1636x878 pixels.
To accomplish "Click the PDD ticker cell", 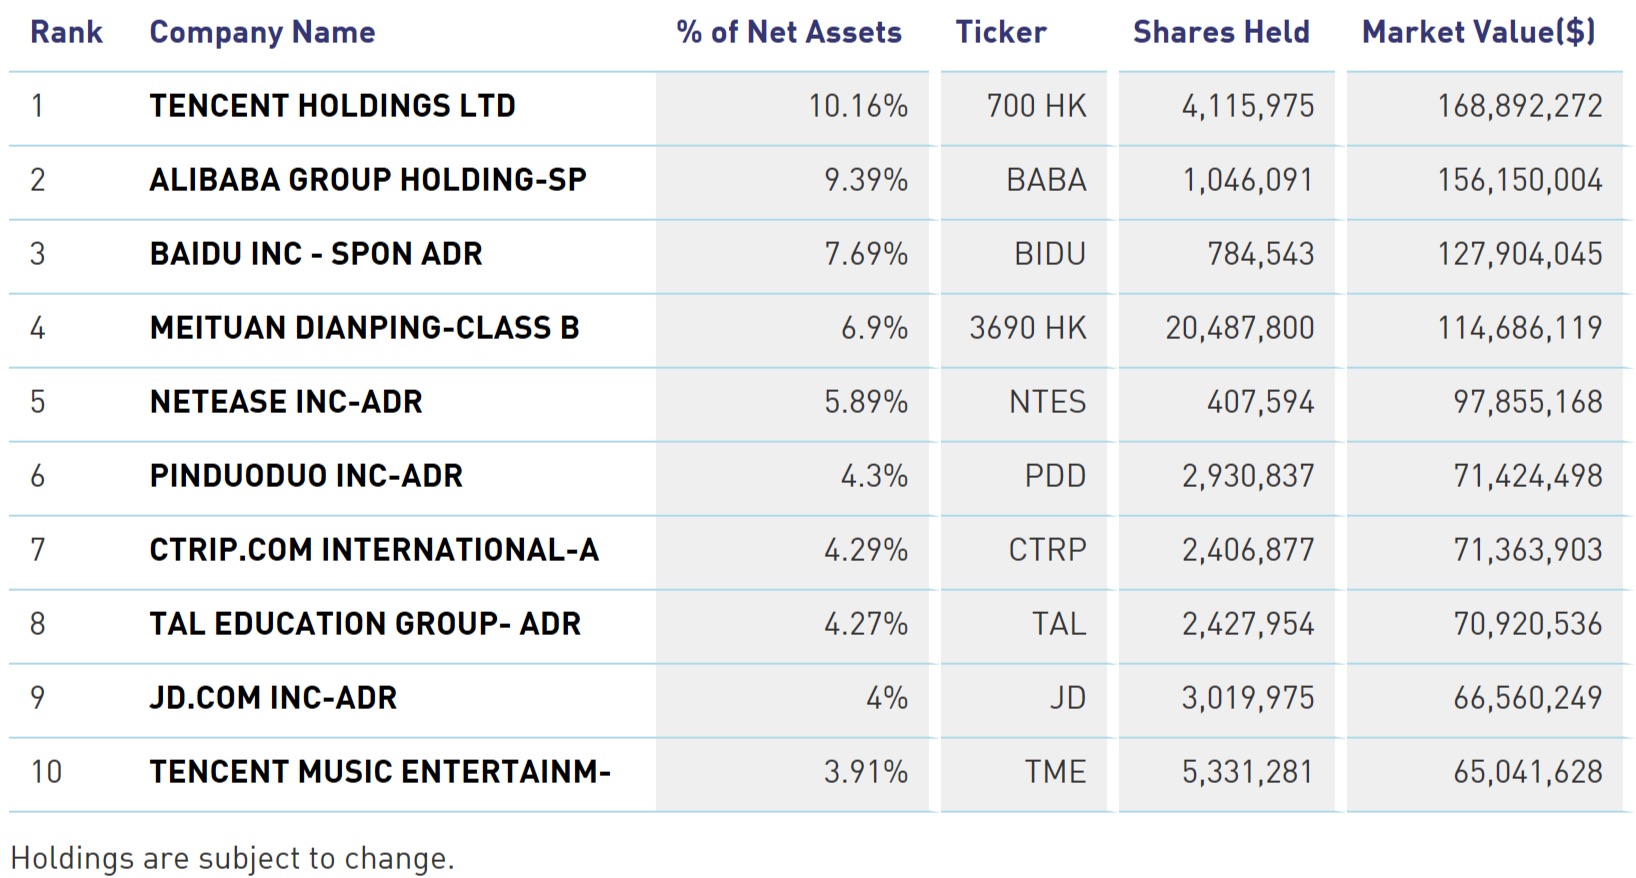I will (x=1055, y=476).
